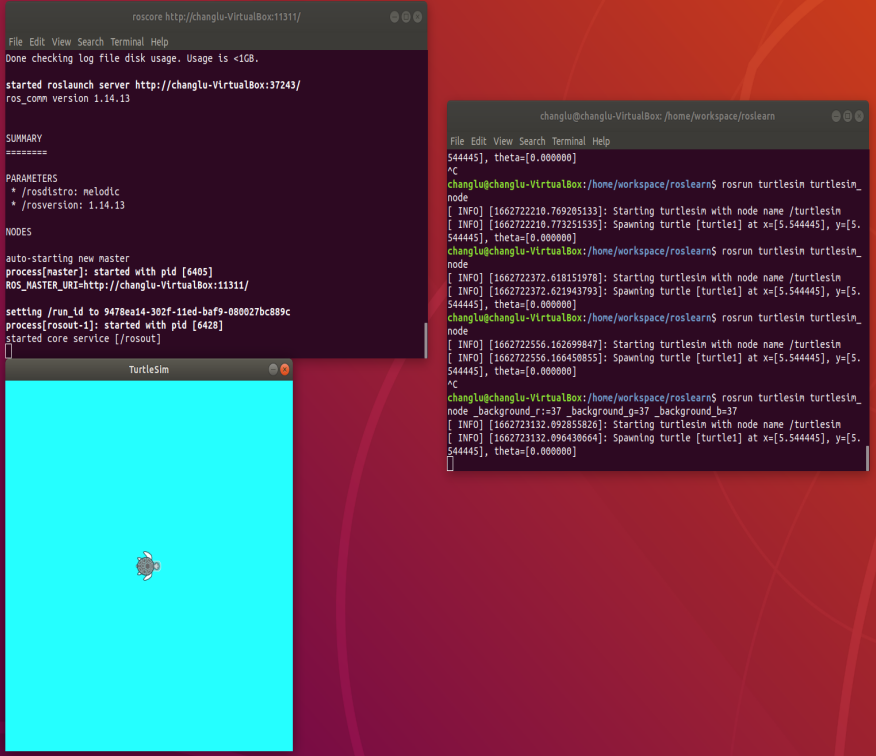Open View menu in roscore terminal

pos(61,42)
